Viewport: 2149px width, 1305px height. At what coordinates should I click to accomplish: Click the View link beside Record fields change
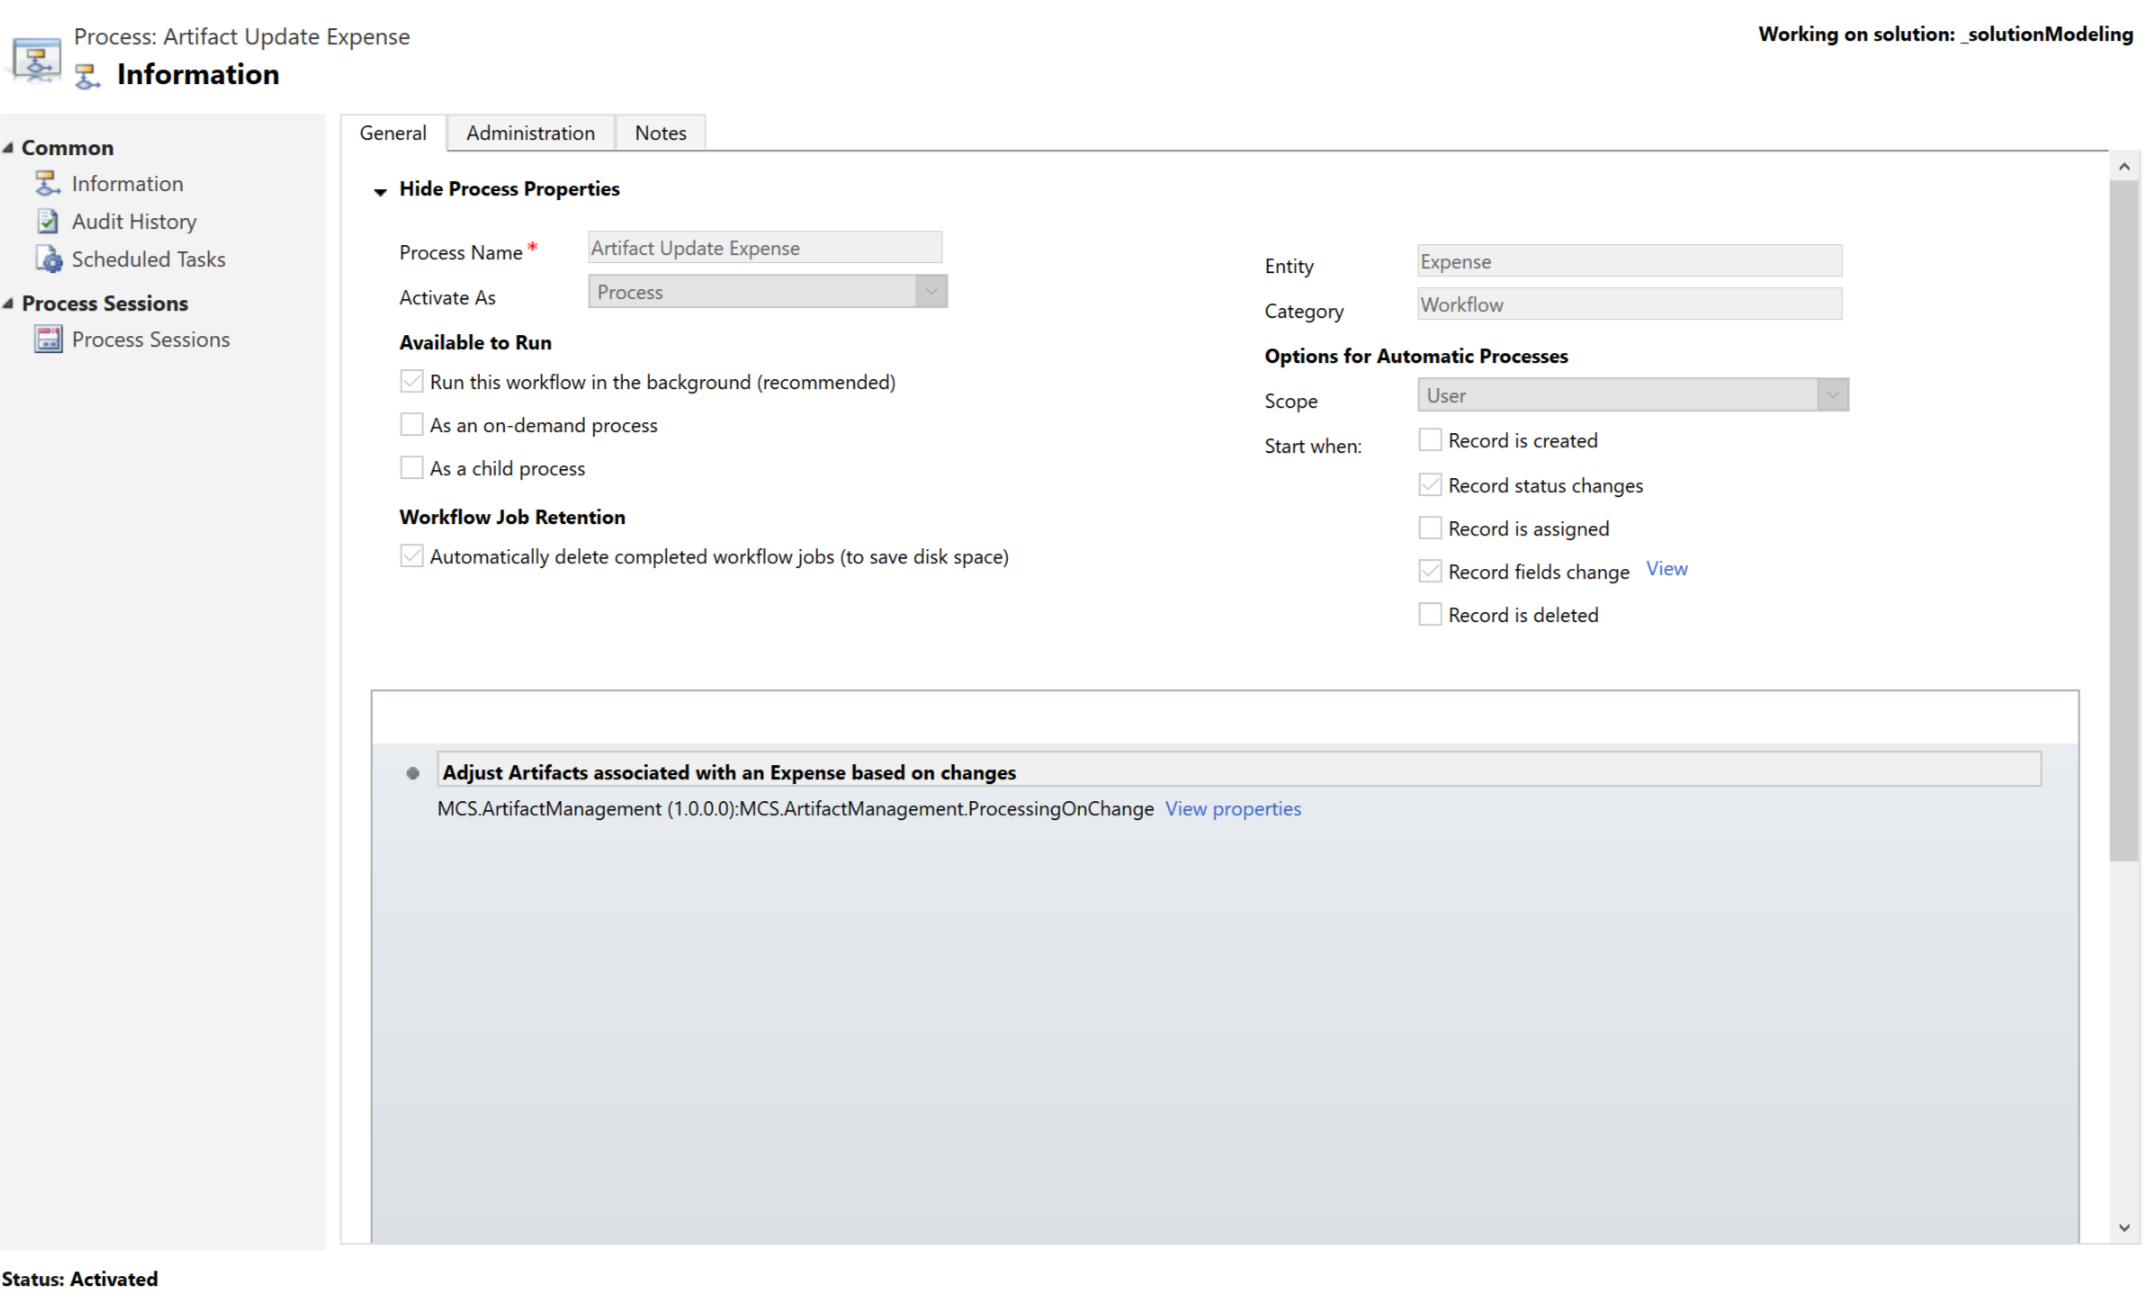tap(1666, 569)
